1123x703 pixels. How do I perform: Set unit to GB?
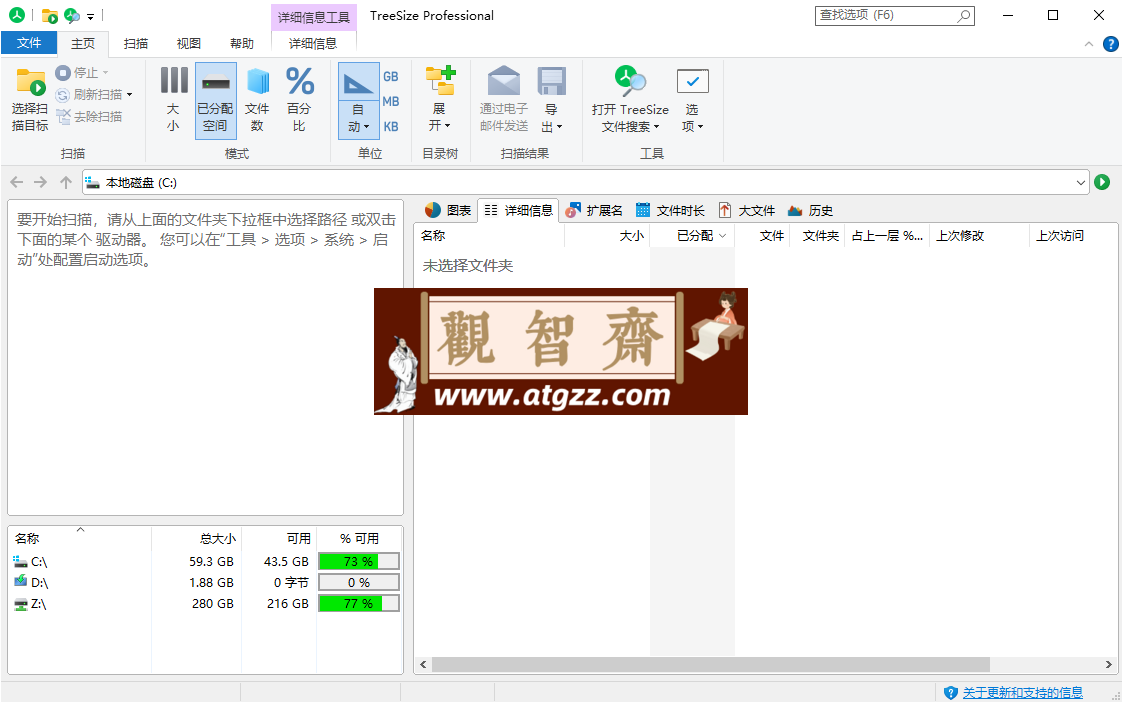(390, 77)
